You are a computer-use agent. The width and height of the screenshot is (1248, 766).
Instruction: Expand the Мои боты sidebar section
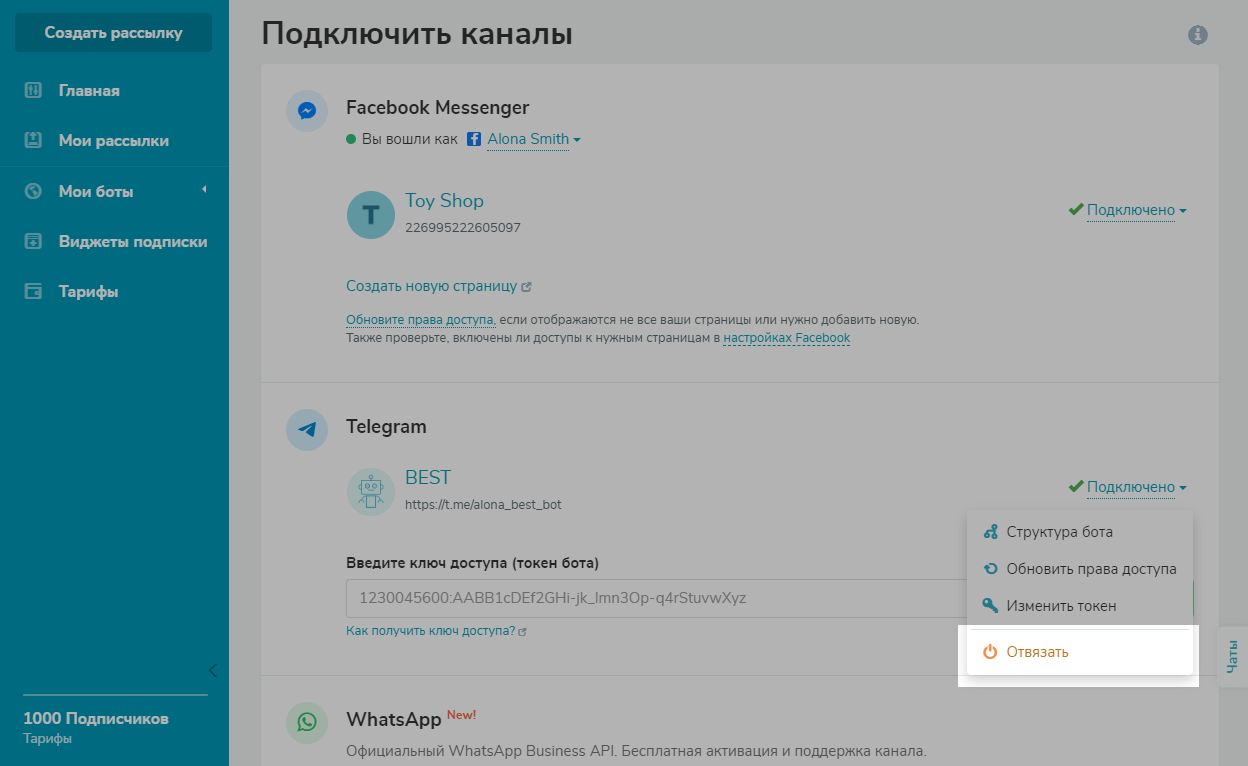(x=96, y=191)
